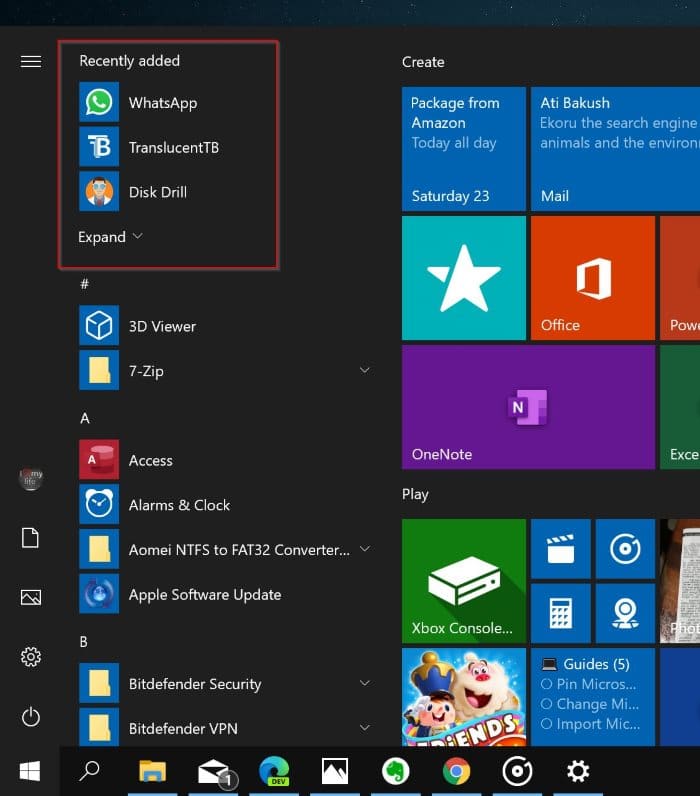Open Candy Crush Friends tile
This screenshot has height=796, width=700.
click(x=463, y=696)
